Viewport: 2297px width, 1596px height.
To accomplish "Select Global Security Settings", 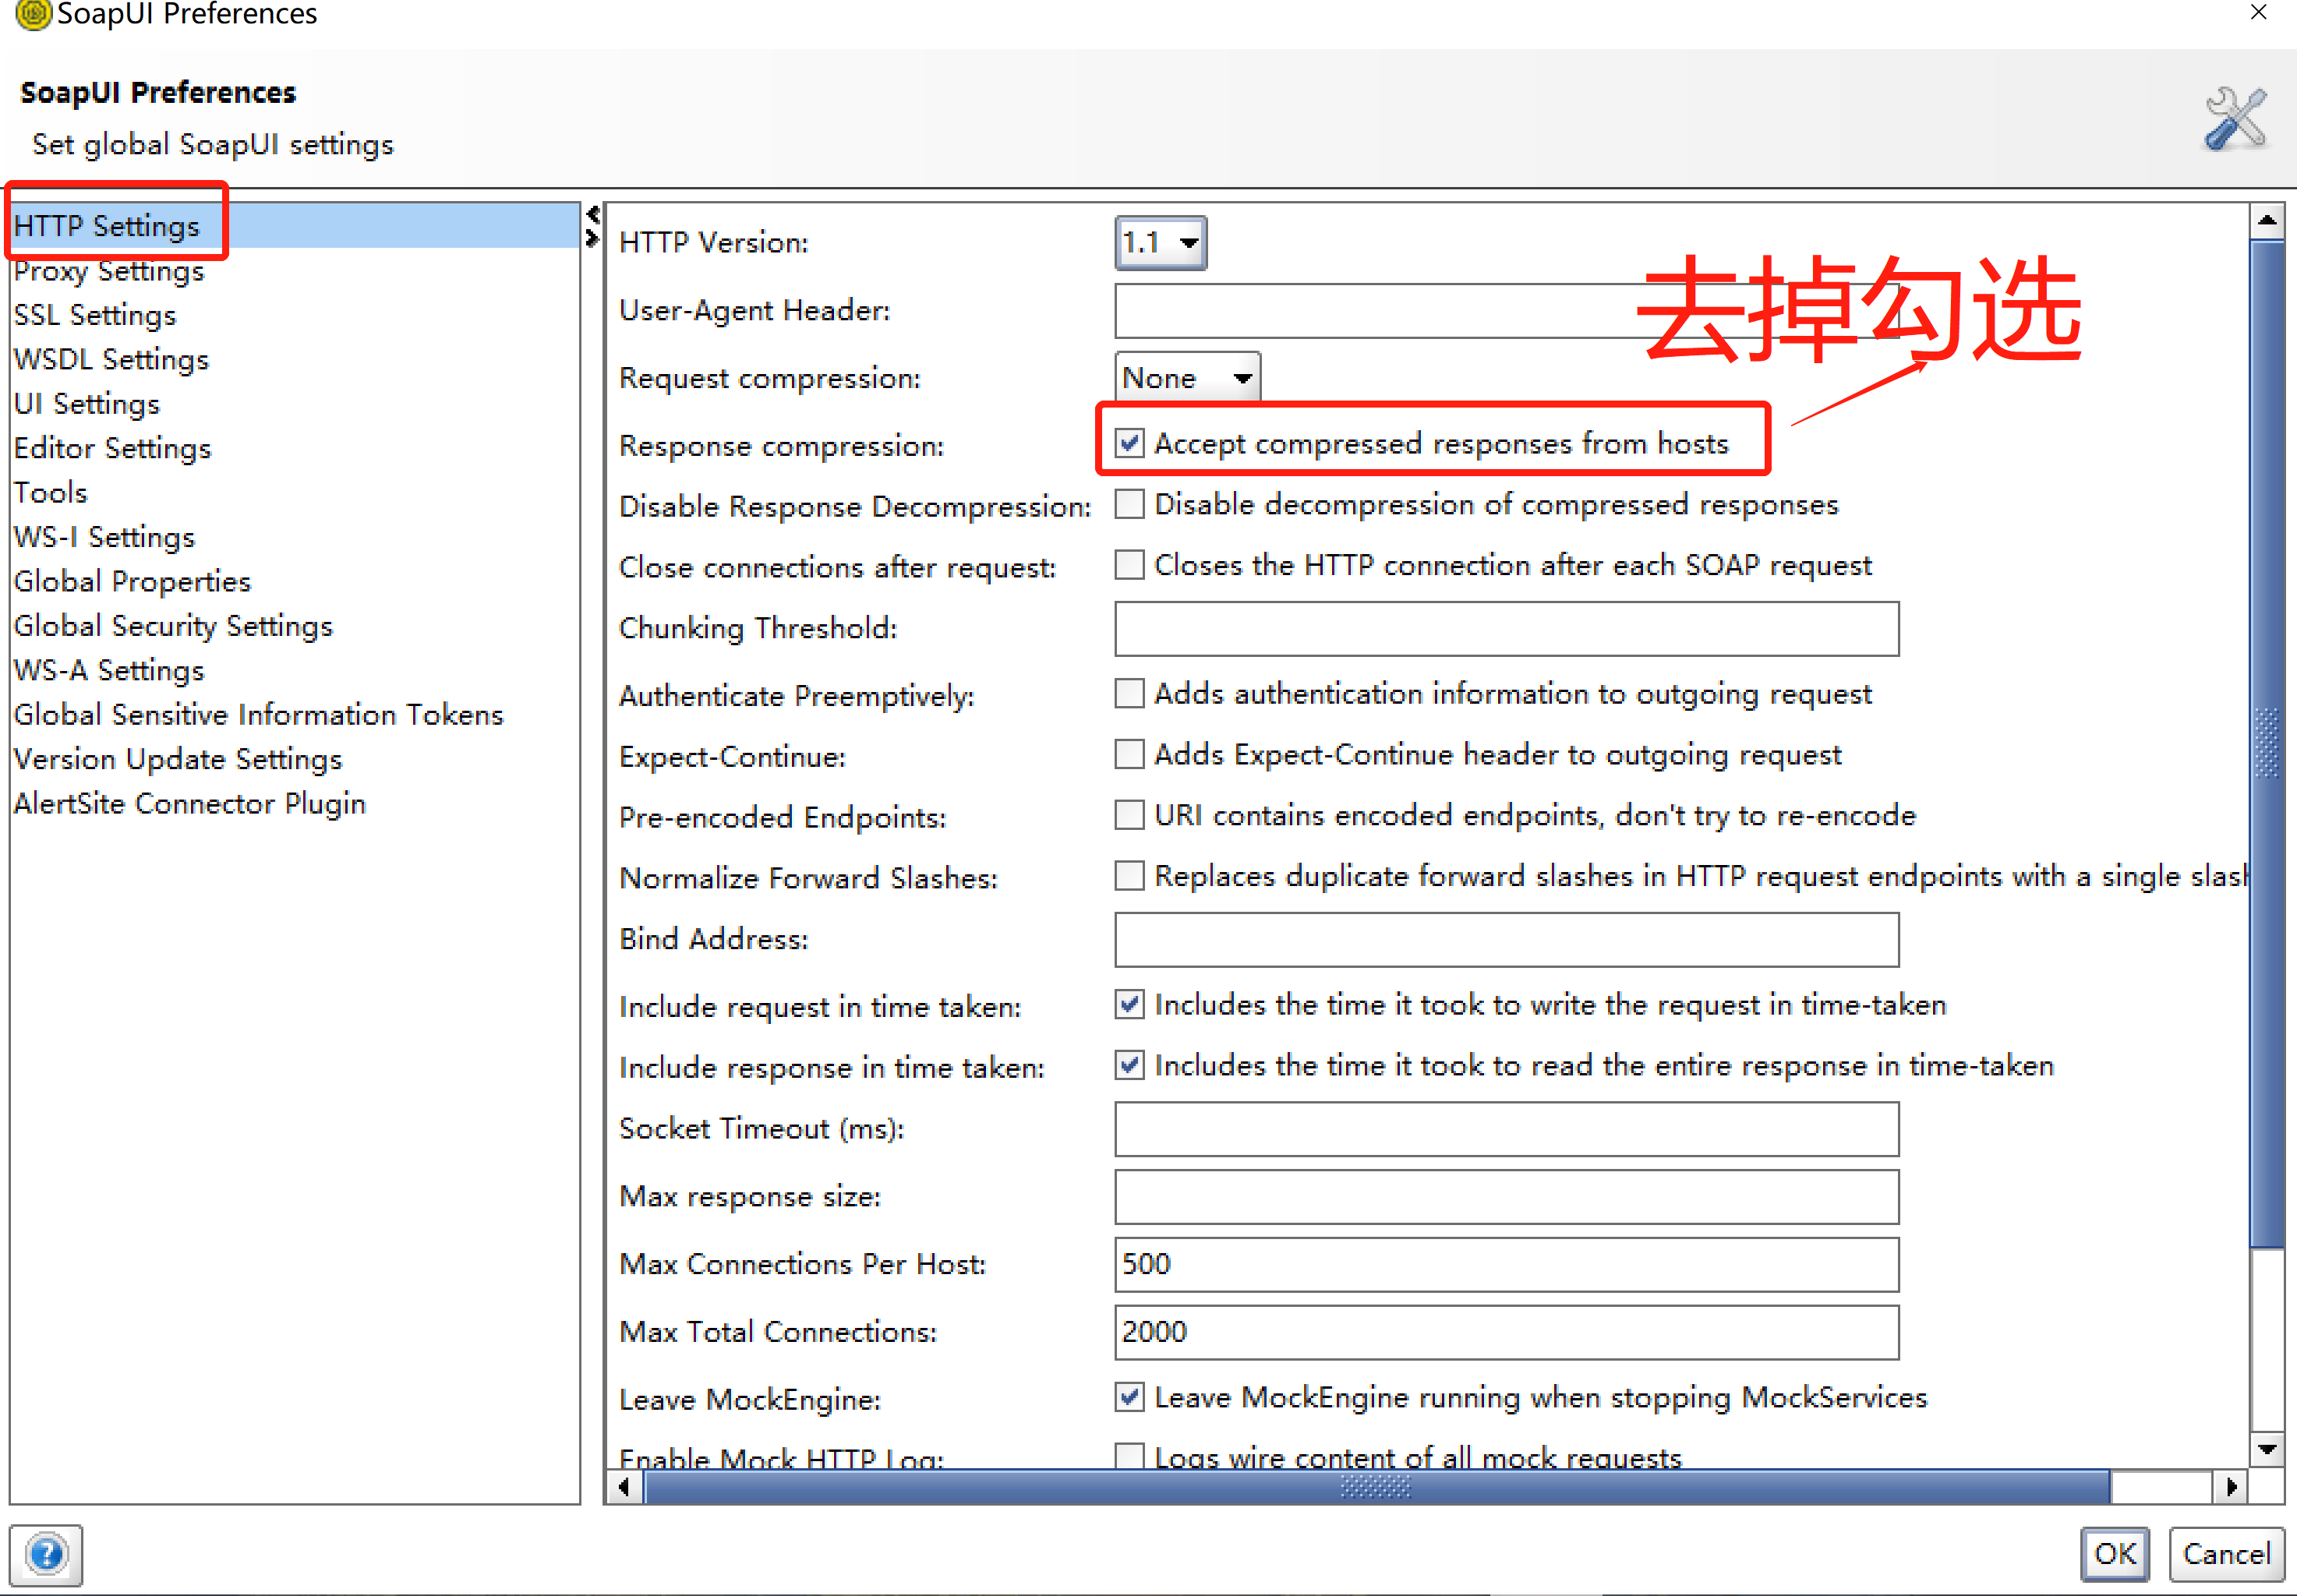I will pyautogui.click(x=173, y=625).
